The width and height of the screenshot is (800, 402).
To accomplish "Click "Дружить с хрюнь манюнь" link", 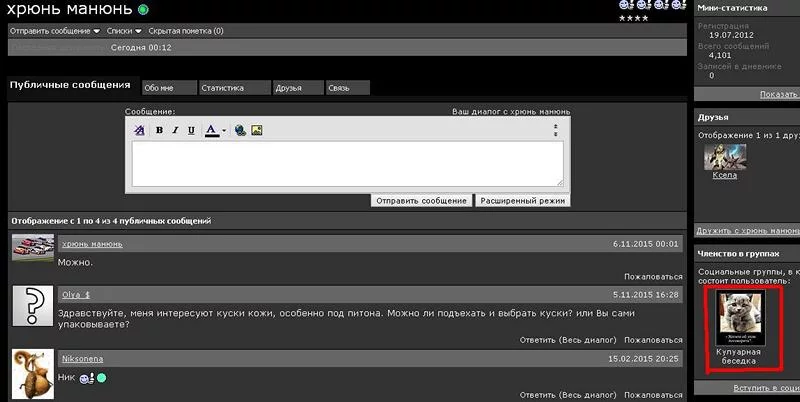I will (x=748, y=231).
